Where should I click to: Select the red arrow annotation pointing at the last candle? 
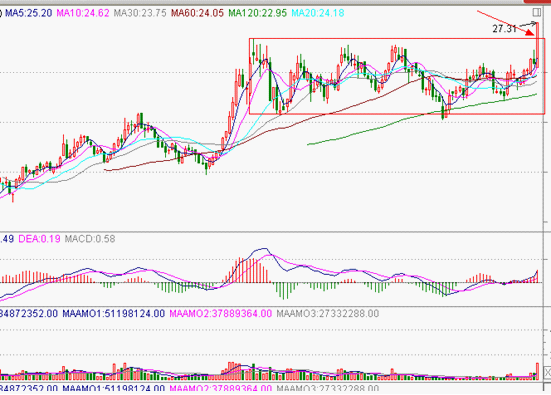tap(506, 23)
